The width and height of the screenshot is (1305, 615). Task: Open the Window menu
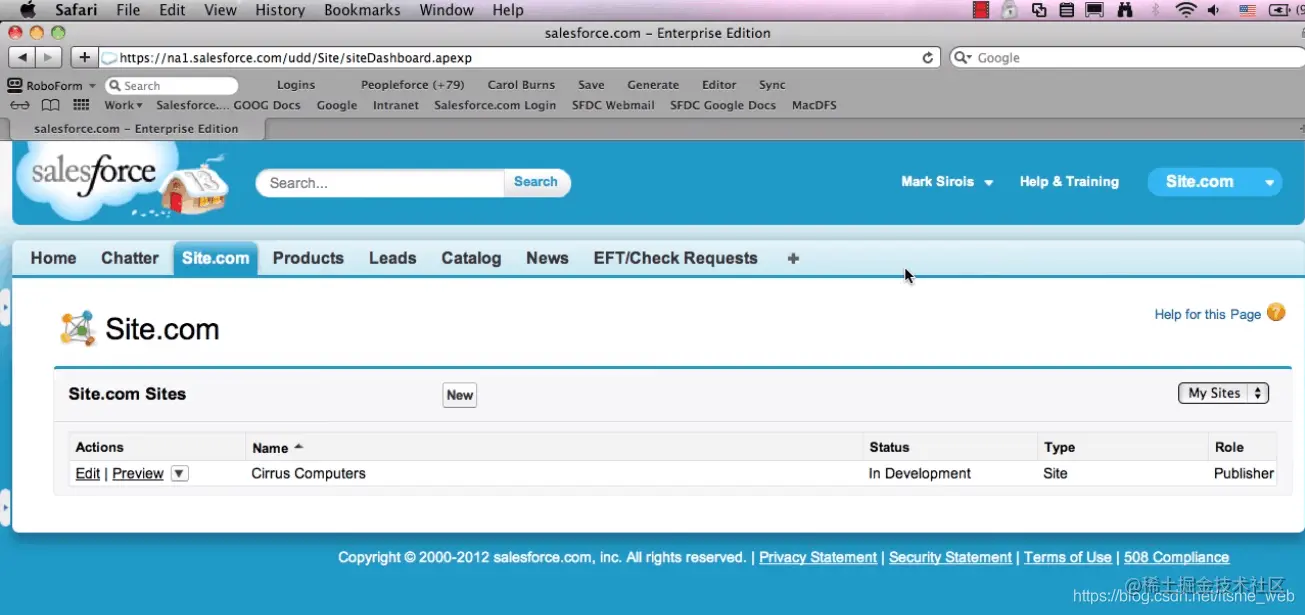pos(446,10)
